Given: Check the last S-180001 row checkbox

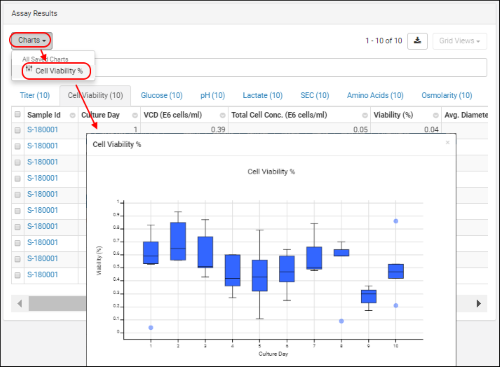Looking at the screenshot, I should coord(18,275).
